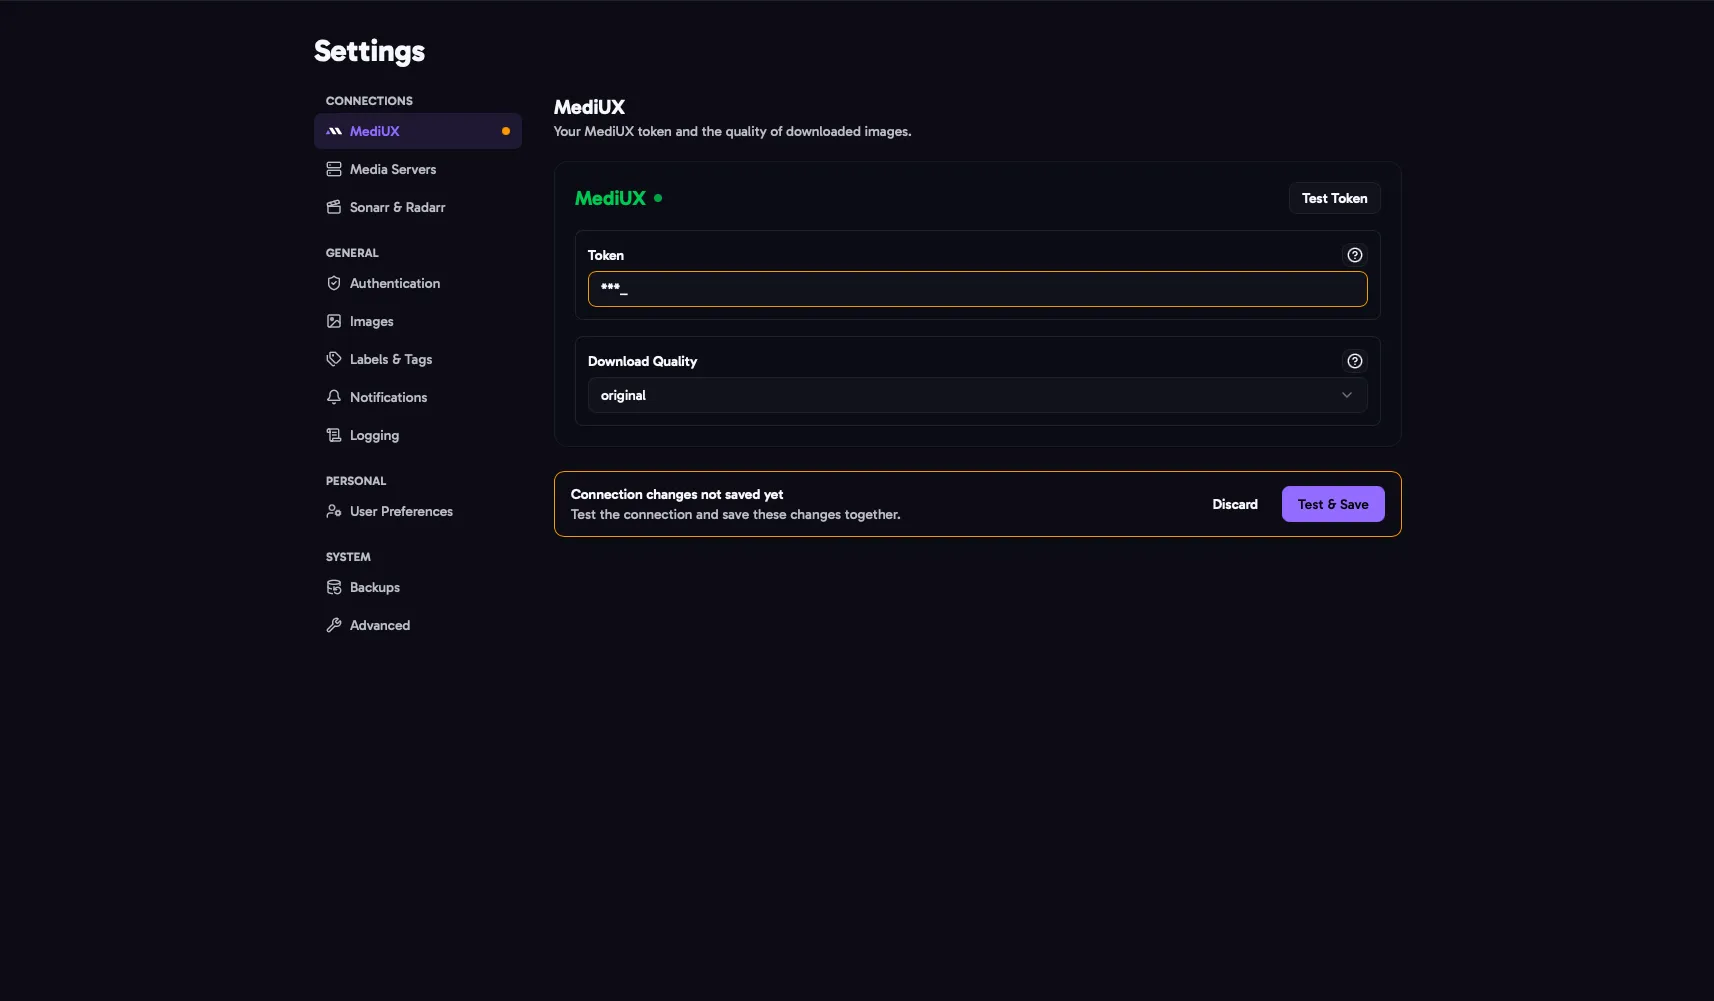
Task: Click the Backups database icon
Action: pos(334,587)
